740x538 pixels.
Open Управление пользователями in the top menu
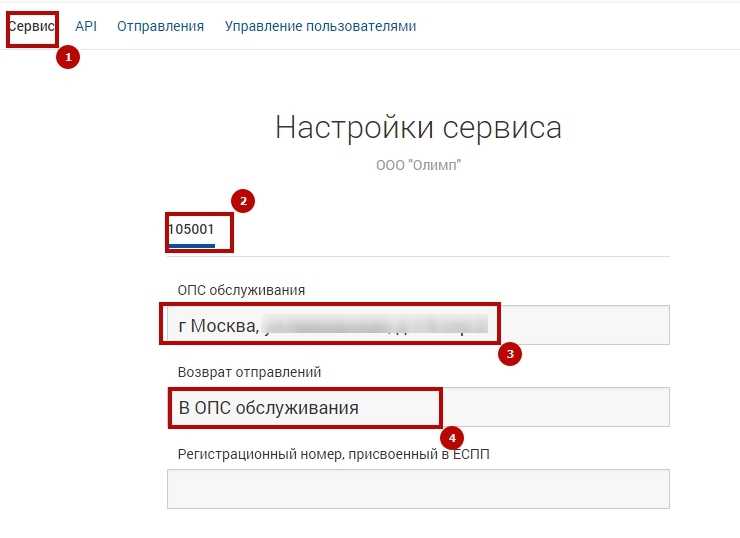coord(320,26)
